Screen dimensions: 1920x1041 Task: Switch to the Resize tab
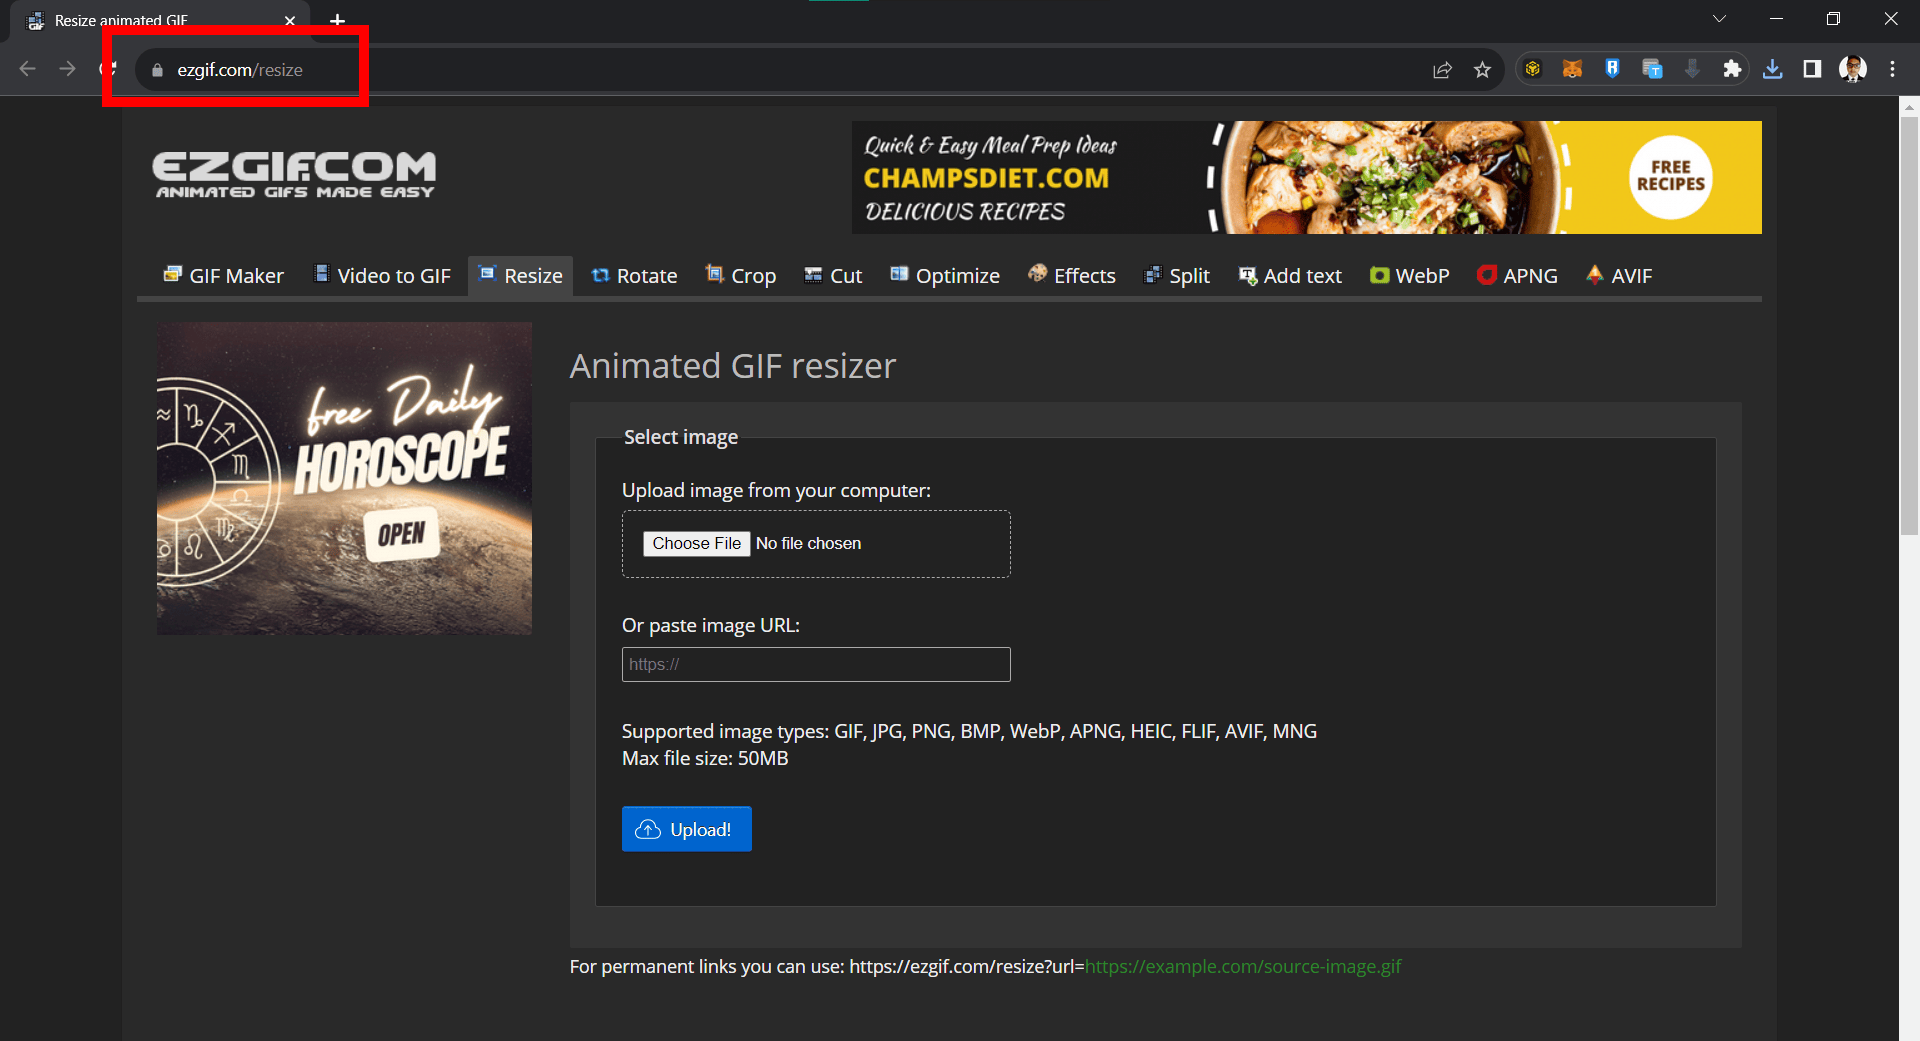point(519,275)
